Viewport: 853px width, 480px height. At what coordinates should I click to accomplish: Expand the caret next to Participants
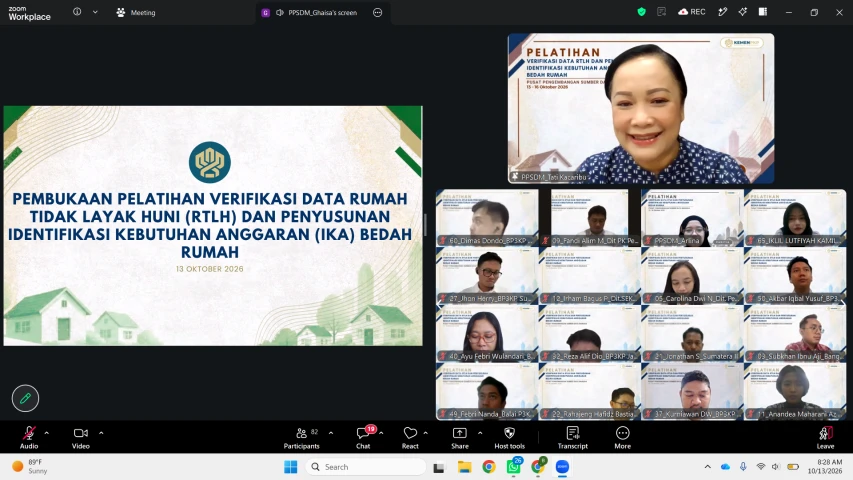click(x=331, y=433)
